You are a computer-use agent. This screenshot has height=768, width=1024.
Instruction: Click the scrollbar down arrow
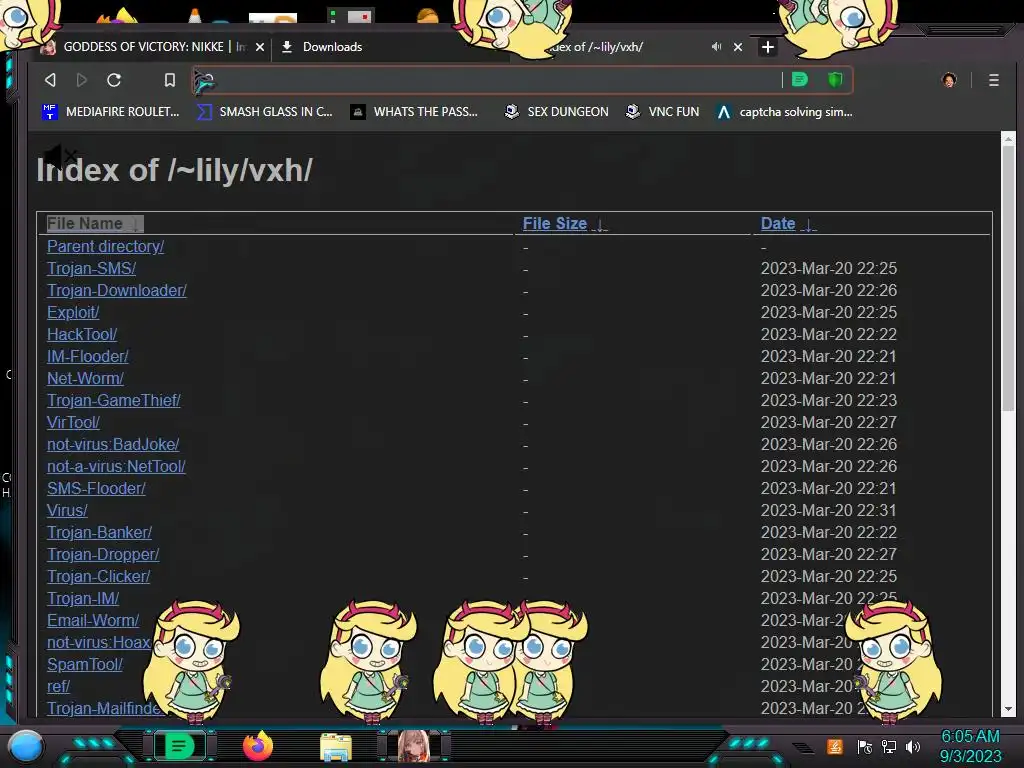[x=1008, y=709]
